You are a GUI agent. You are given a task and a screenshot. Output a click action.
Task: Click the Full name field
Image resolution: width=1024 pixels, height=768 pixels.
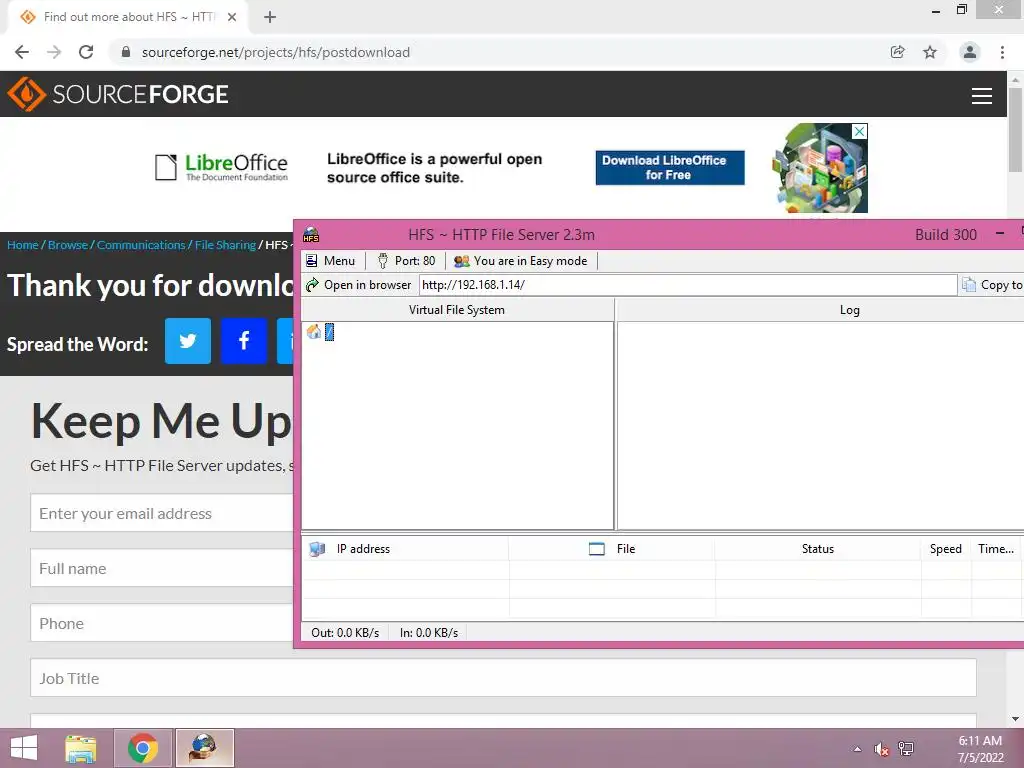[162, 568]
